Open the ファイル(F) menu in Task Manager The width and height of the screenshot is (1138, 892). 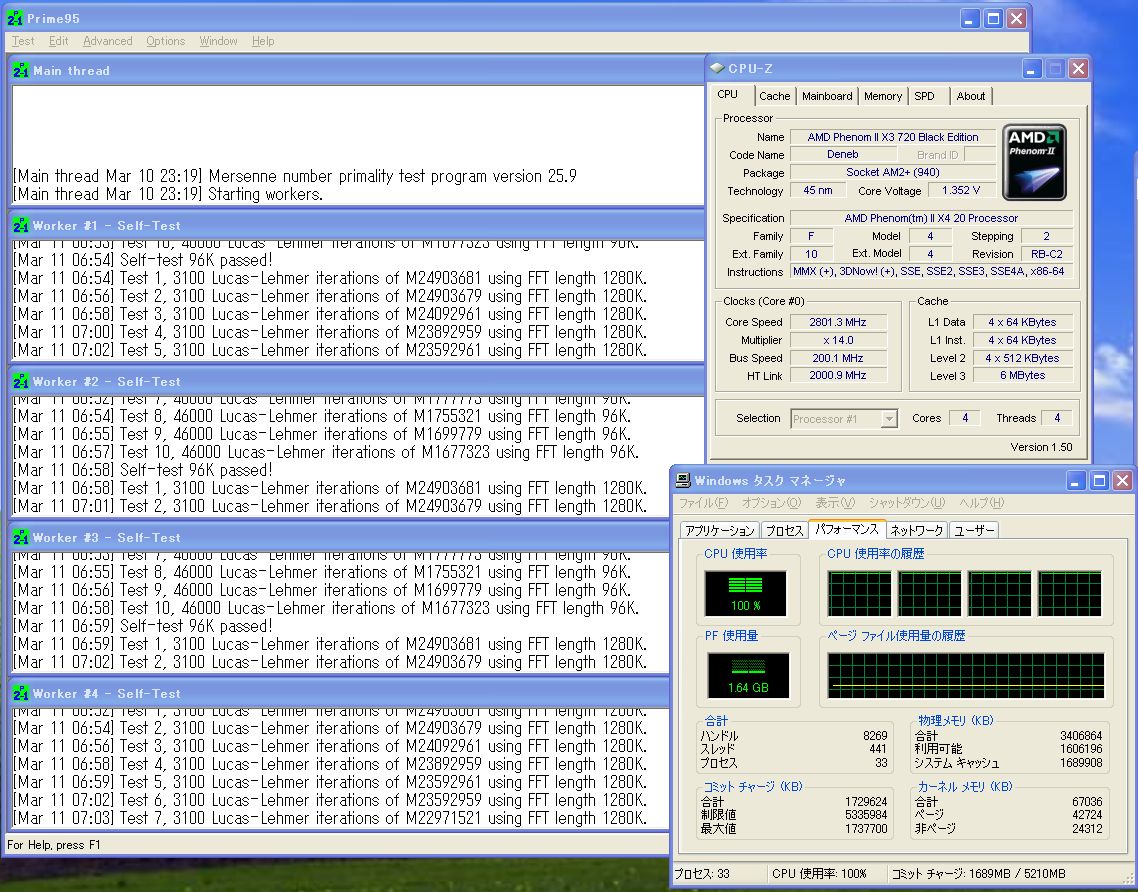coord(703,503)
